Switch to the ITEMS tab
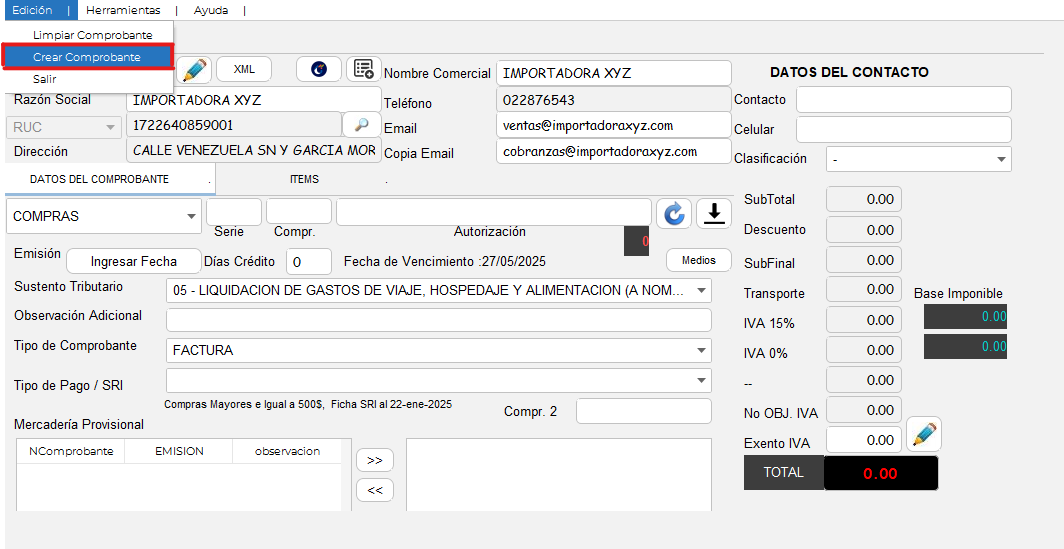The width and height of the screenshot is (1064, 549). [304, 179]
